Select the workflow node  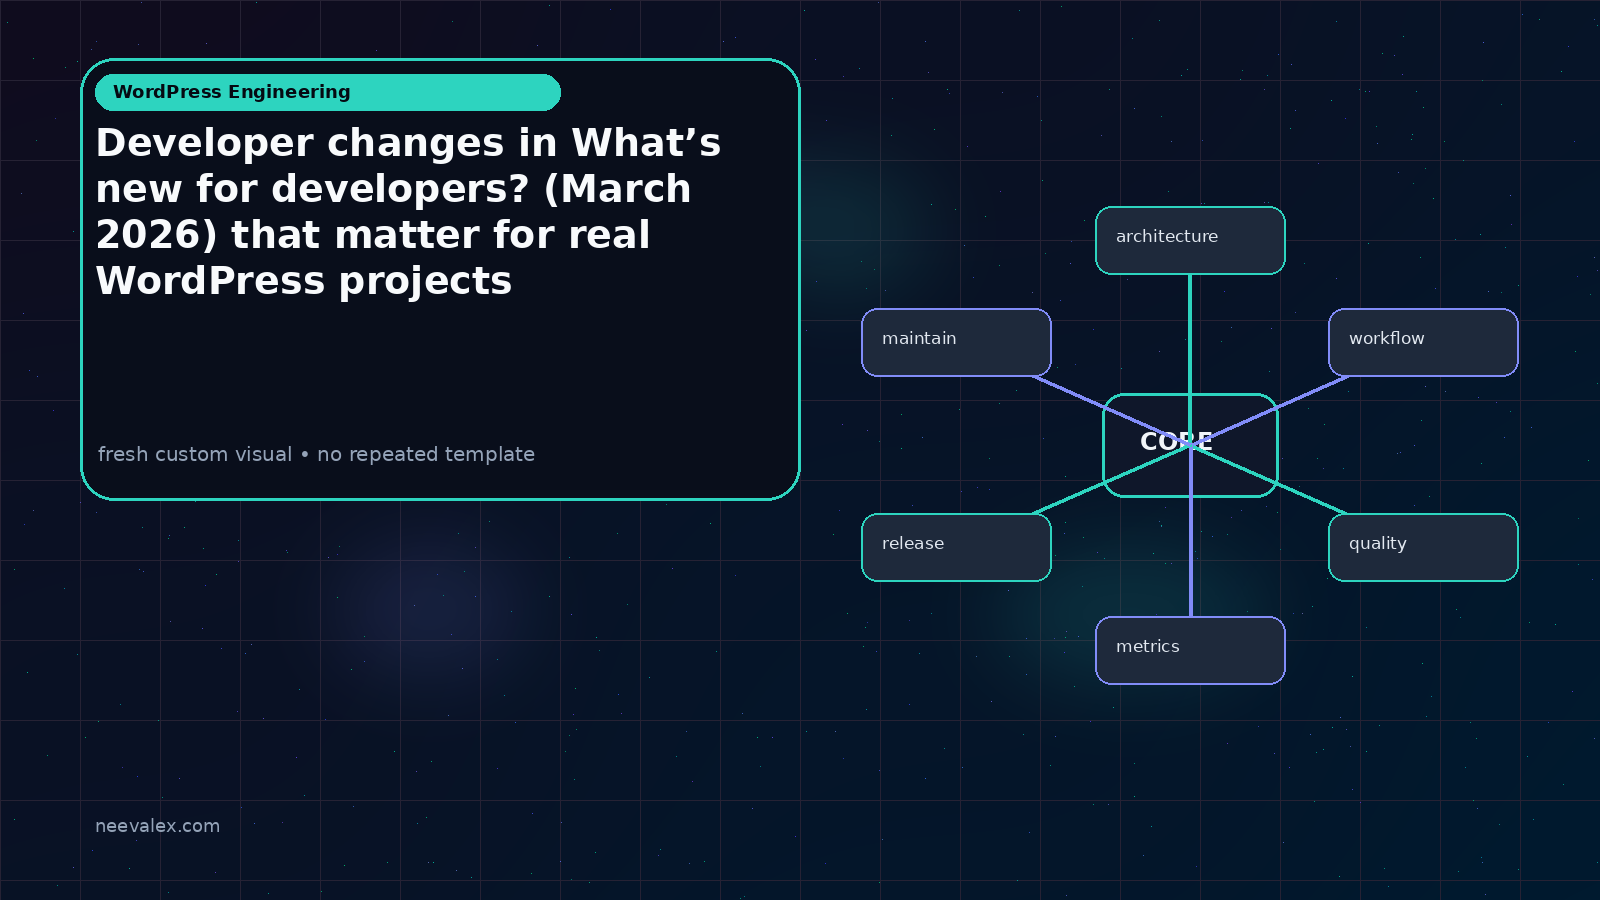1423,343
